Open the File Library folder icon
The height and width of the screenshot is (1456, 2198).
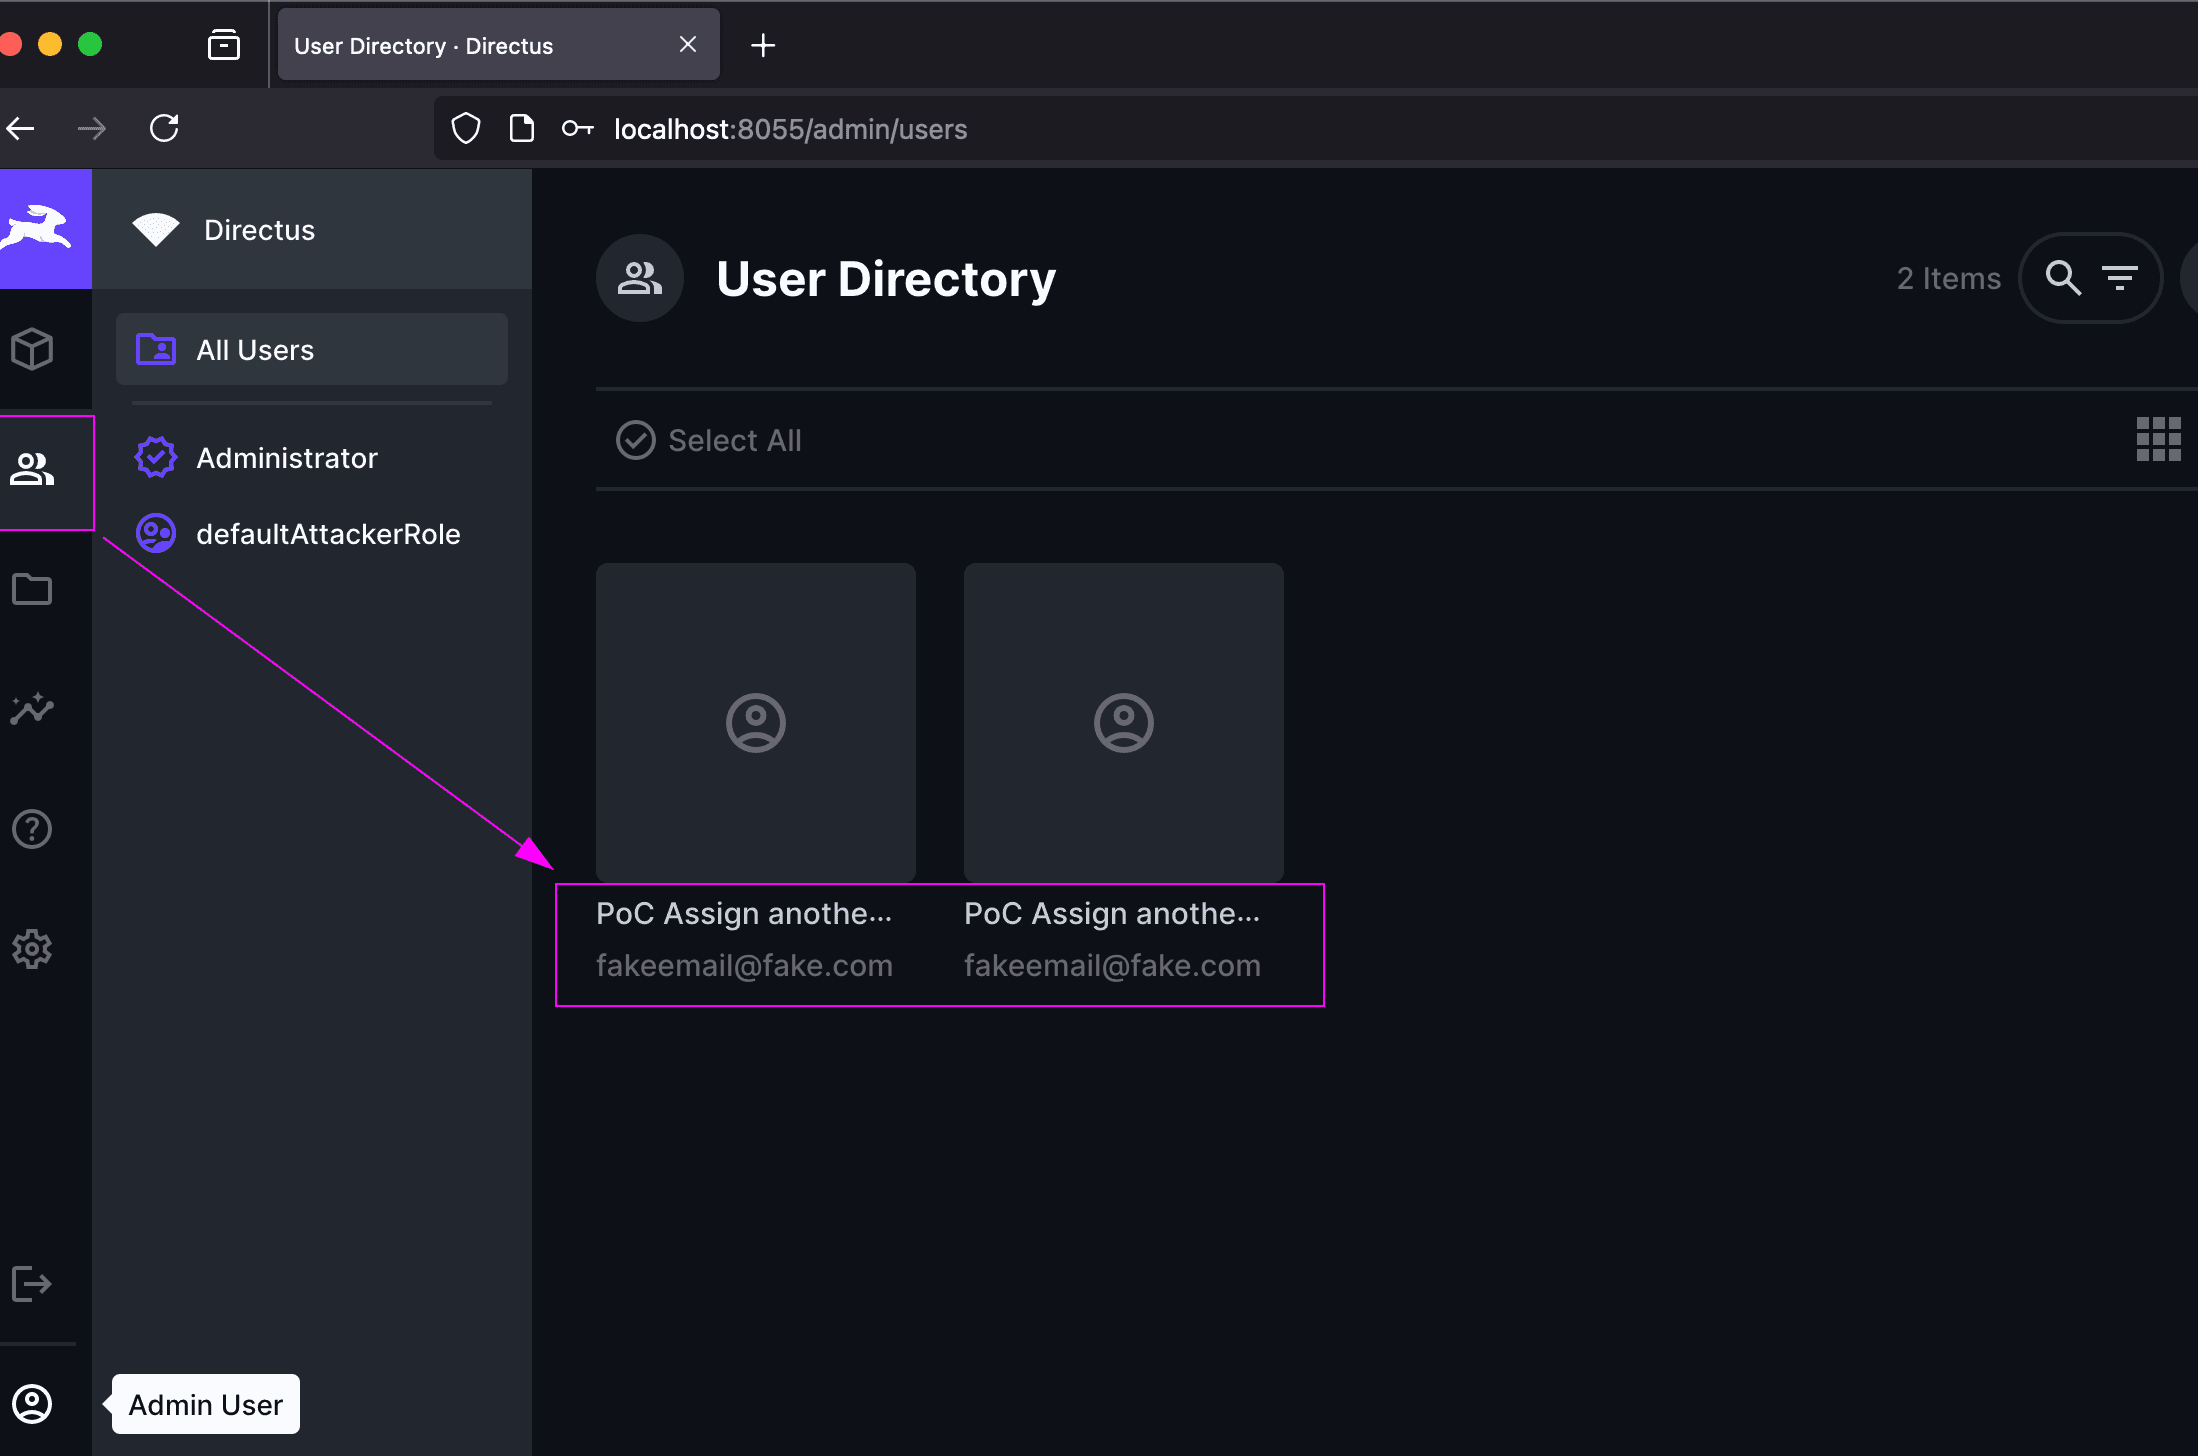(x=32, y=589)
